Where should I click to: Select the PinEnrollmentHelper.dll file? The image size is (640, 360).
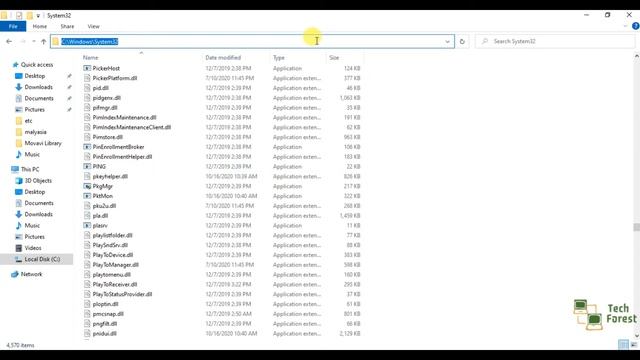click(x=122, y=157)
